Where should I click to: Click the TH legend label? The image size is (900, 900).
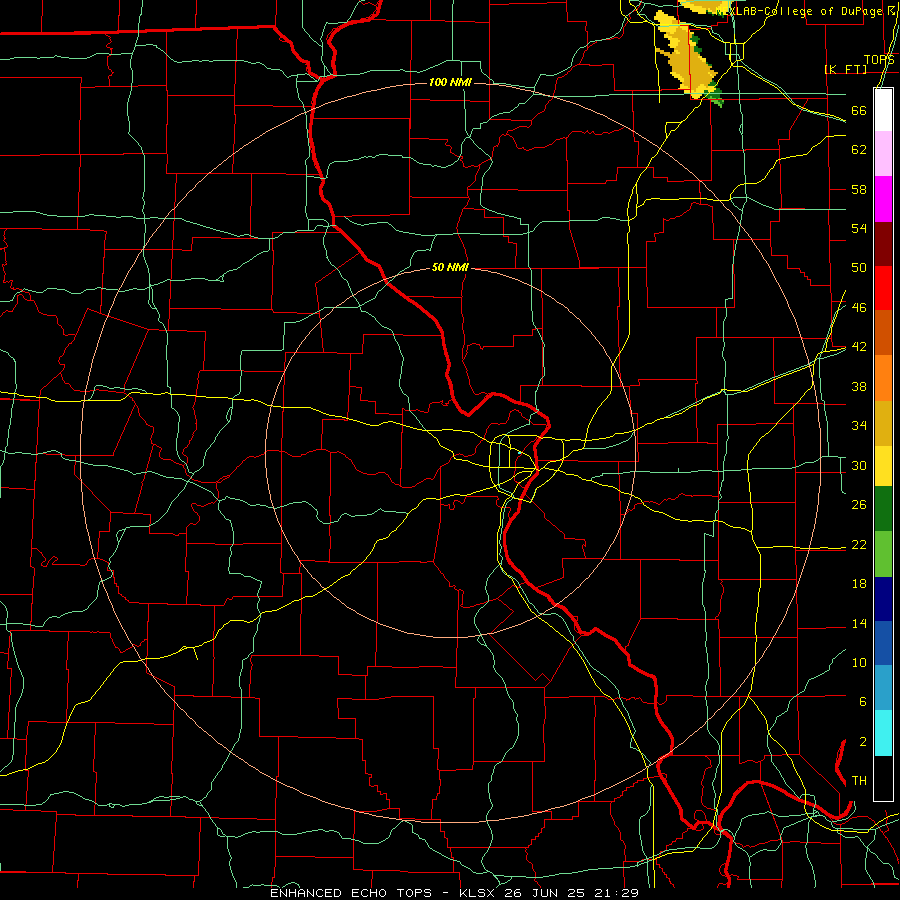(x=859, y=781)
